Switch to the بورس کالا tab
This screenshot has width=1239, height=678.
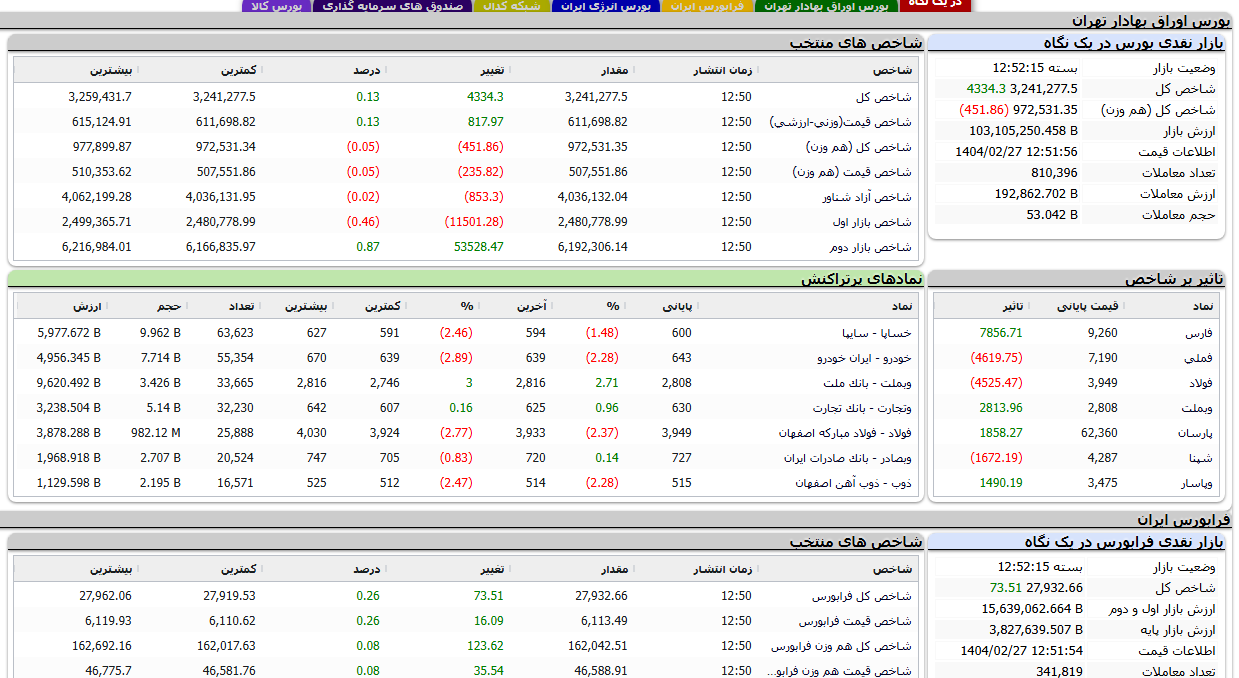point(276,6)
